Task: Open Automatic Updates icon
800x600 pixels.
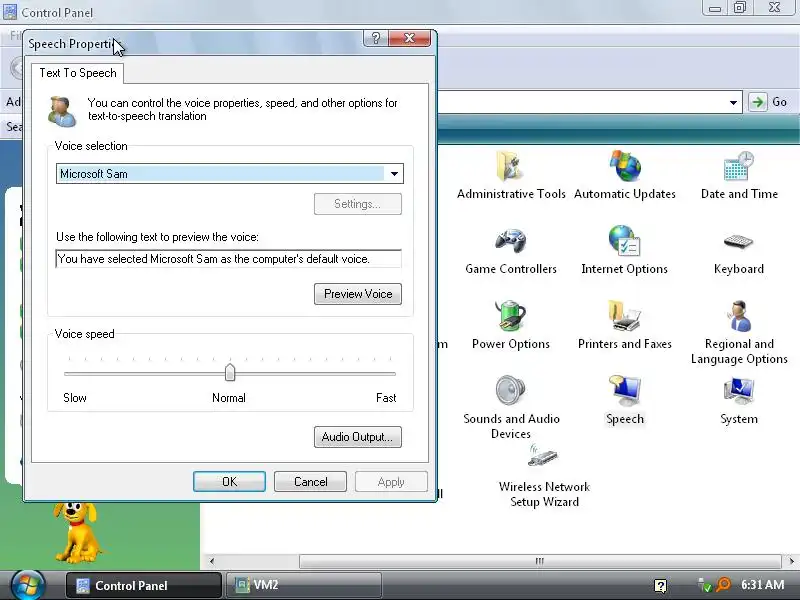Action: pos(624,166)
